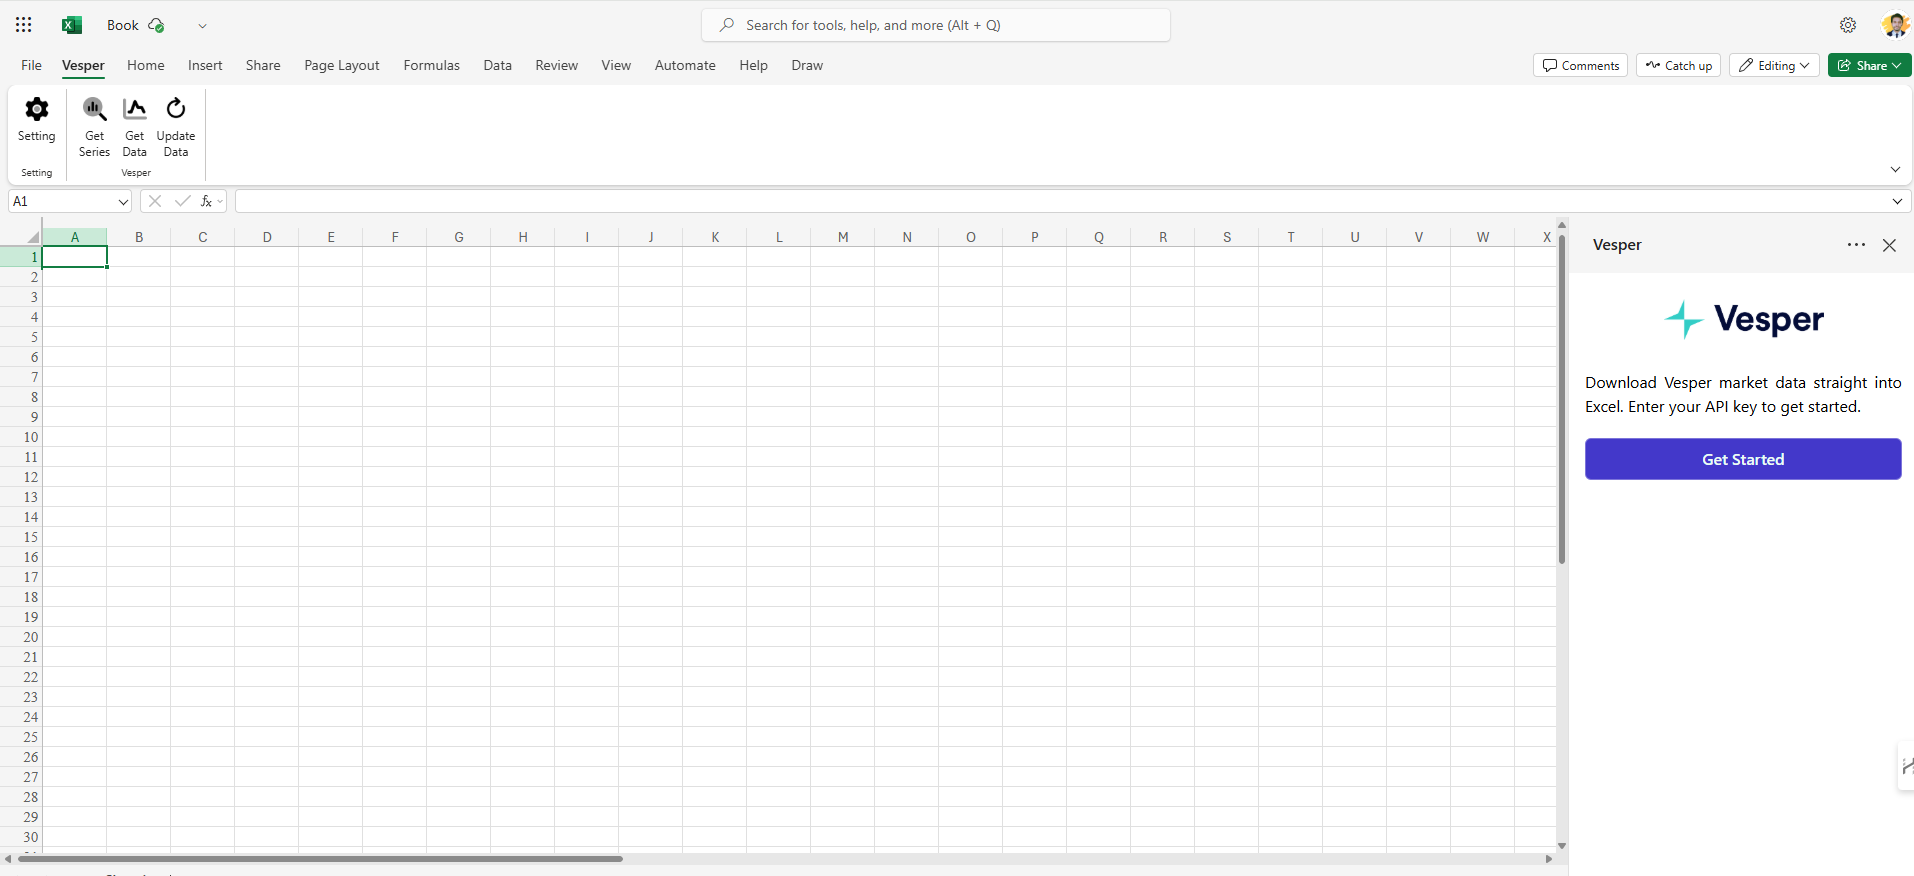The image size is (1914, 876).
Task: Click the horizontal scrollbar thumb
Action: pos(320,858)
